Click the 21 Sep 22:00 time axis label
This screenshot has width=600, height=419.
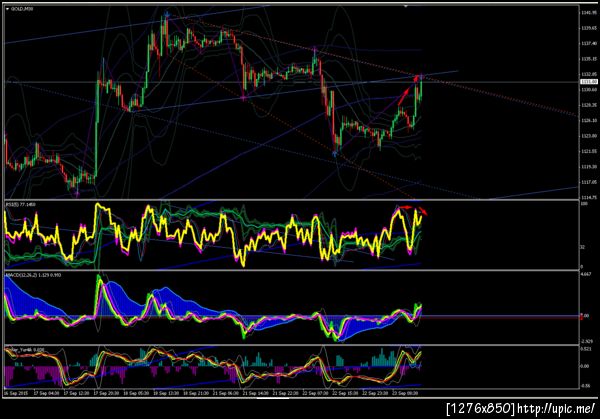coord(285,393)
